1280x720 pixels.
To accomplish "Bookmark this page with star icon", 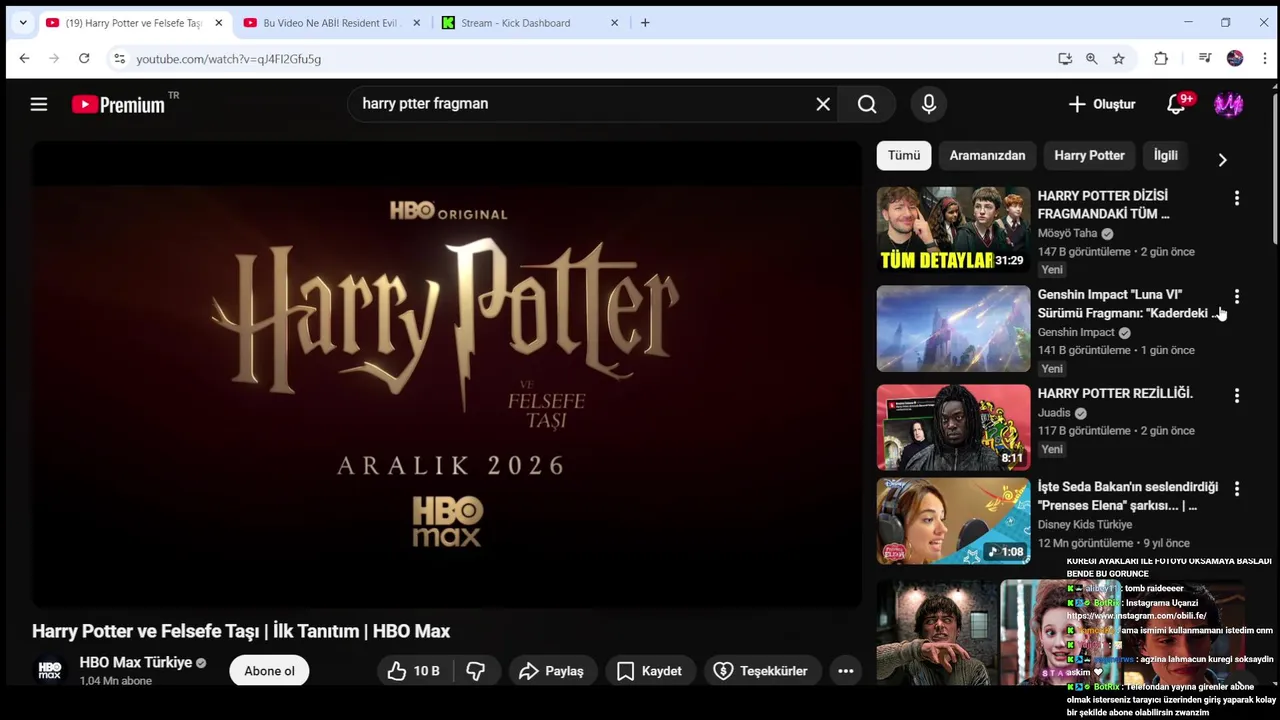I will click(x=1119, y=59).
